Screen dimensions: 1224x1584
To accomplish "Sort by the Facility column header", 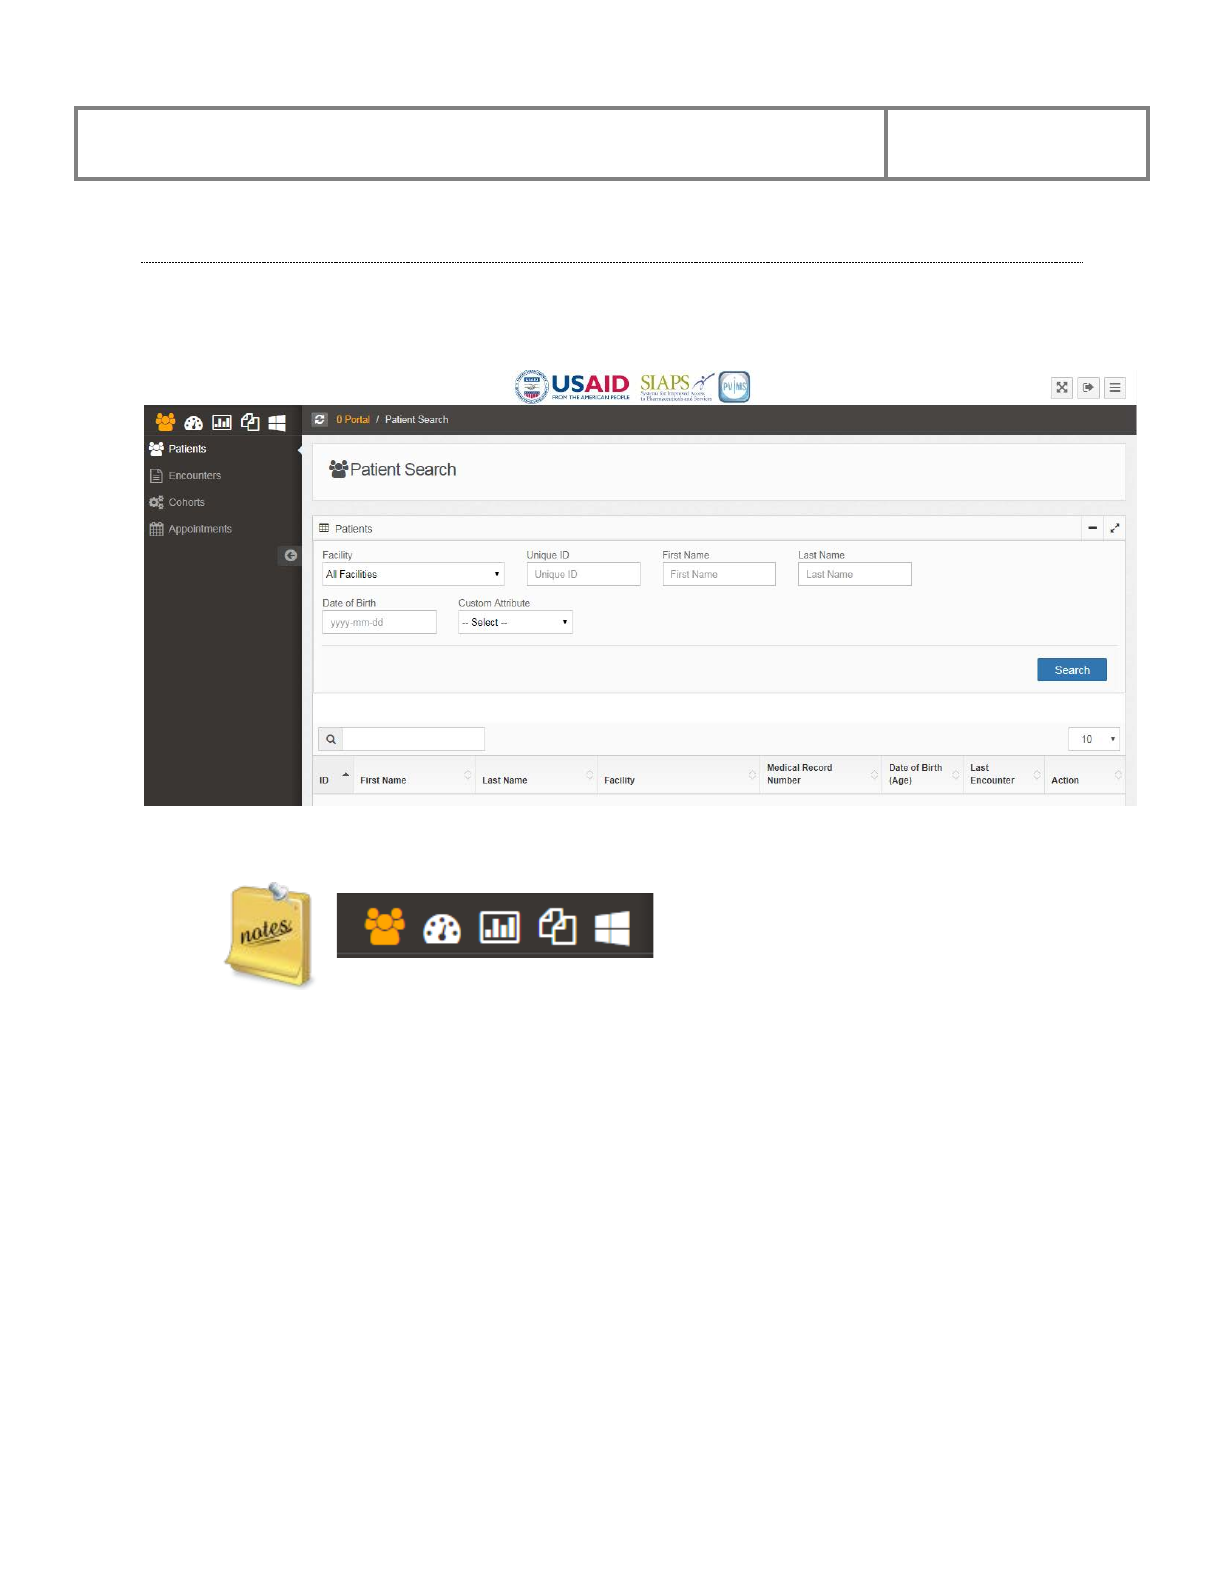I will coord(678,776).
